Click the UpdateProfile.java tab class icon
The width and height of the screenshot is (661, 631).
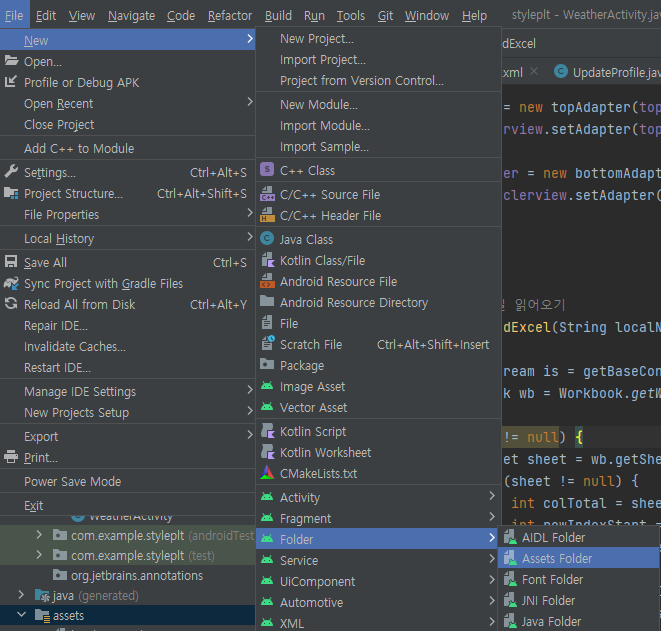click(561, 72)
